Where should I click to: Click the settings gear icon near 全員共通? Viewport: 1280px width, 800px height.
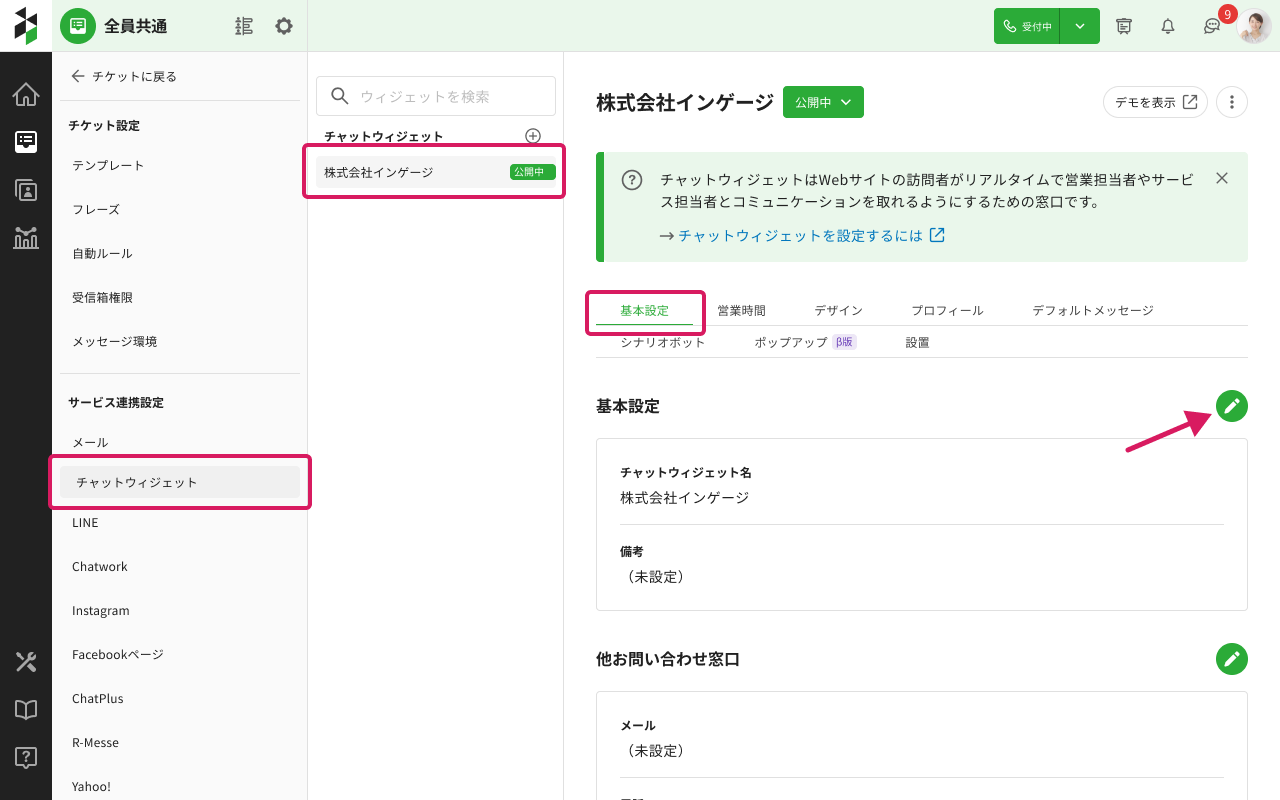[x=284, y=26]
